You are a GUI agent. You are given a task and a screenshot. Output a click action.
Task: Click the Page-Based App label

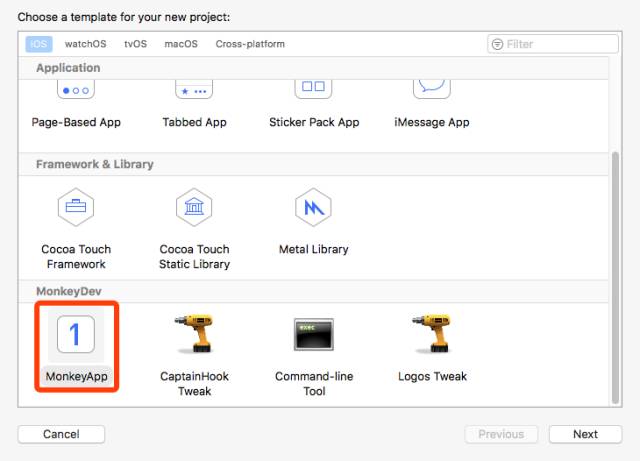[76, 122]
